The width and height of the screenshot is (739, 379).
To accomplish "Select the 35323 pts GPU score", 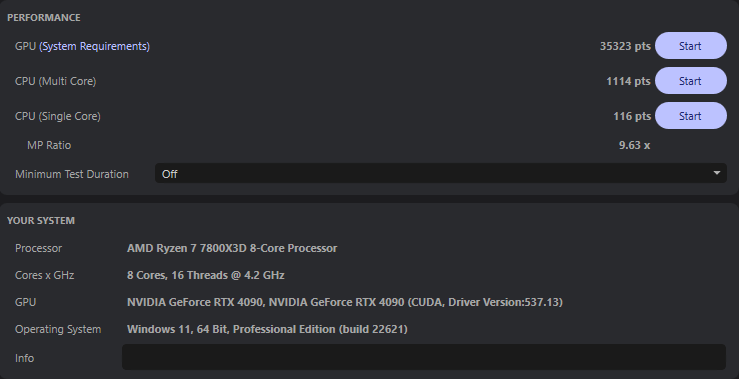I will pyautogui.click(x=625, y=46).
